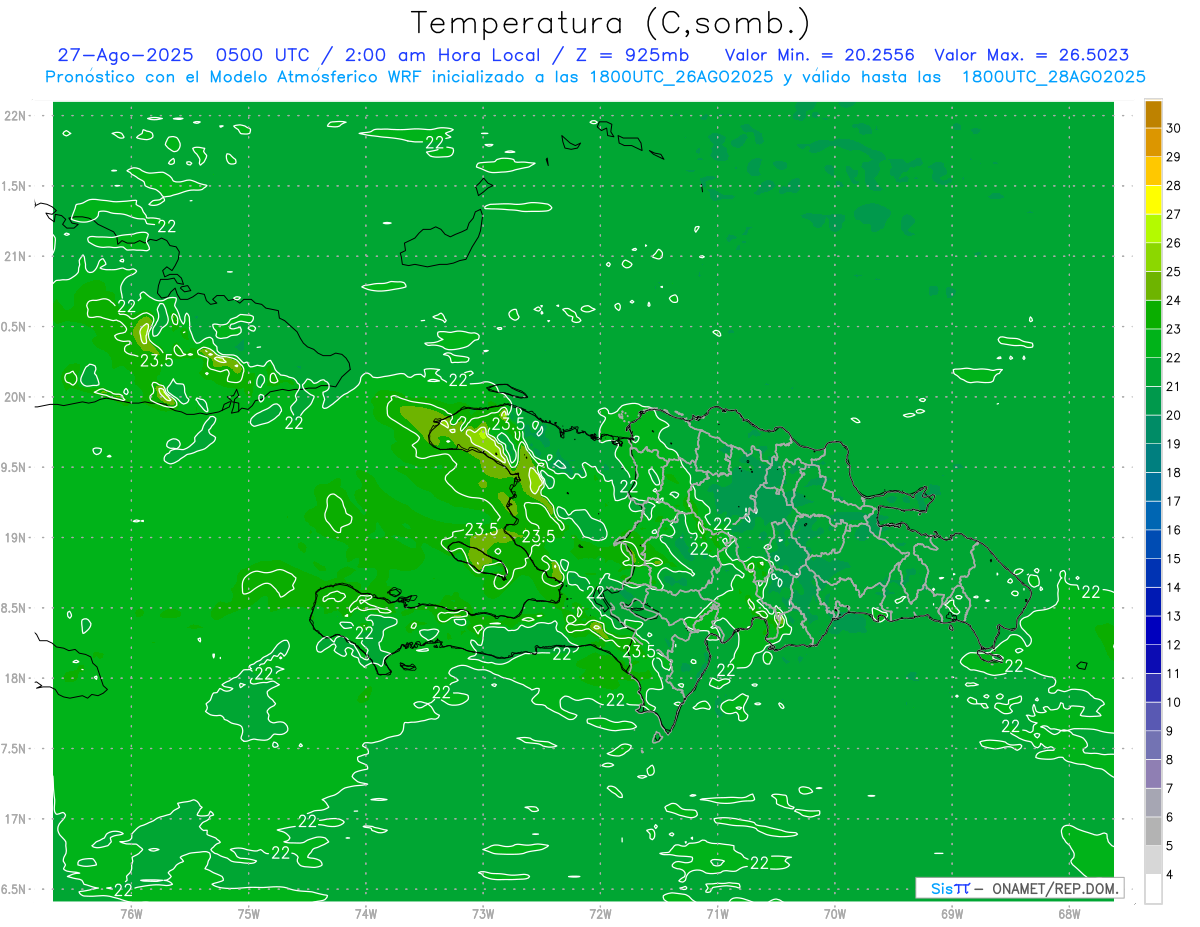This screenshot has width=1200, height=927.
Task: Click the '30' colorbar scale label
Action: tap(1175, 128)
